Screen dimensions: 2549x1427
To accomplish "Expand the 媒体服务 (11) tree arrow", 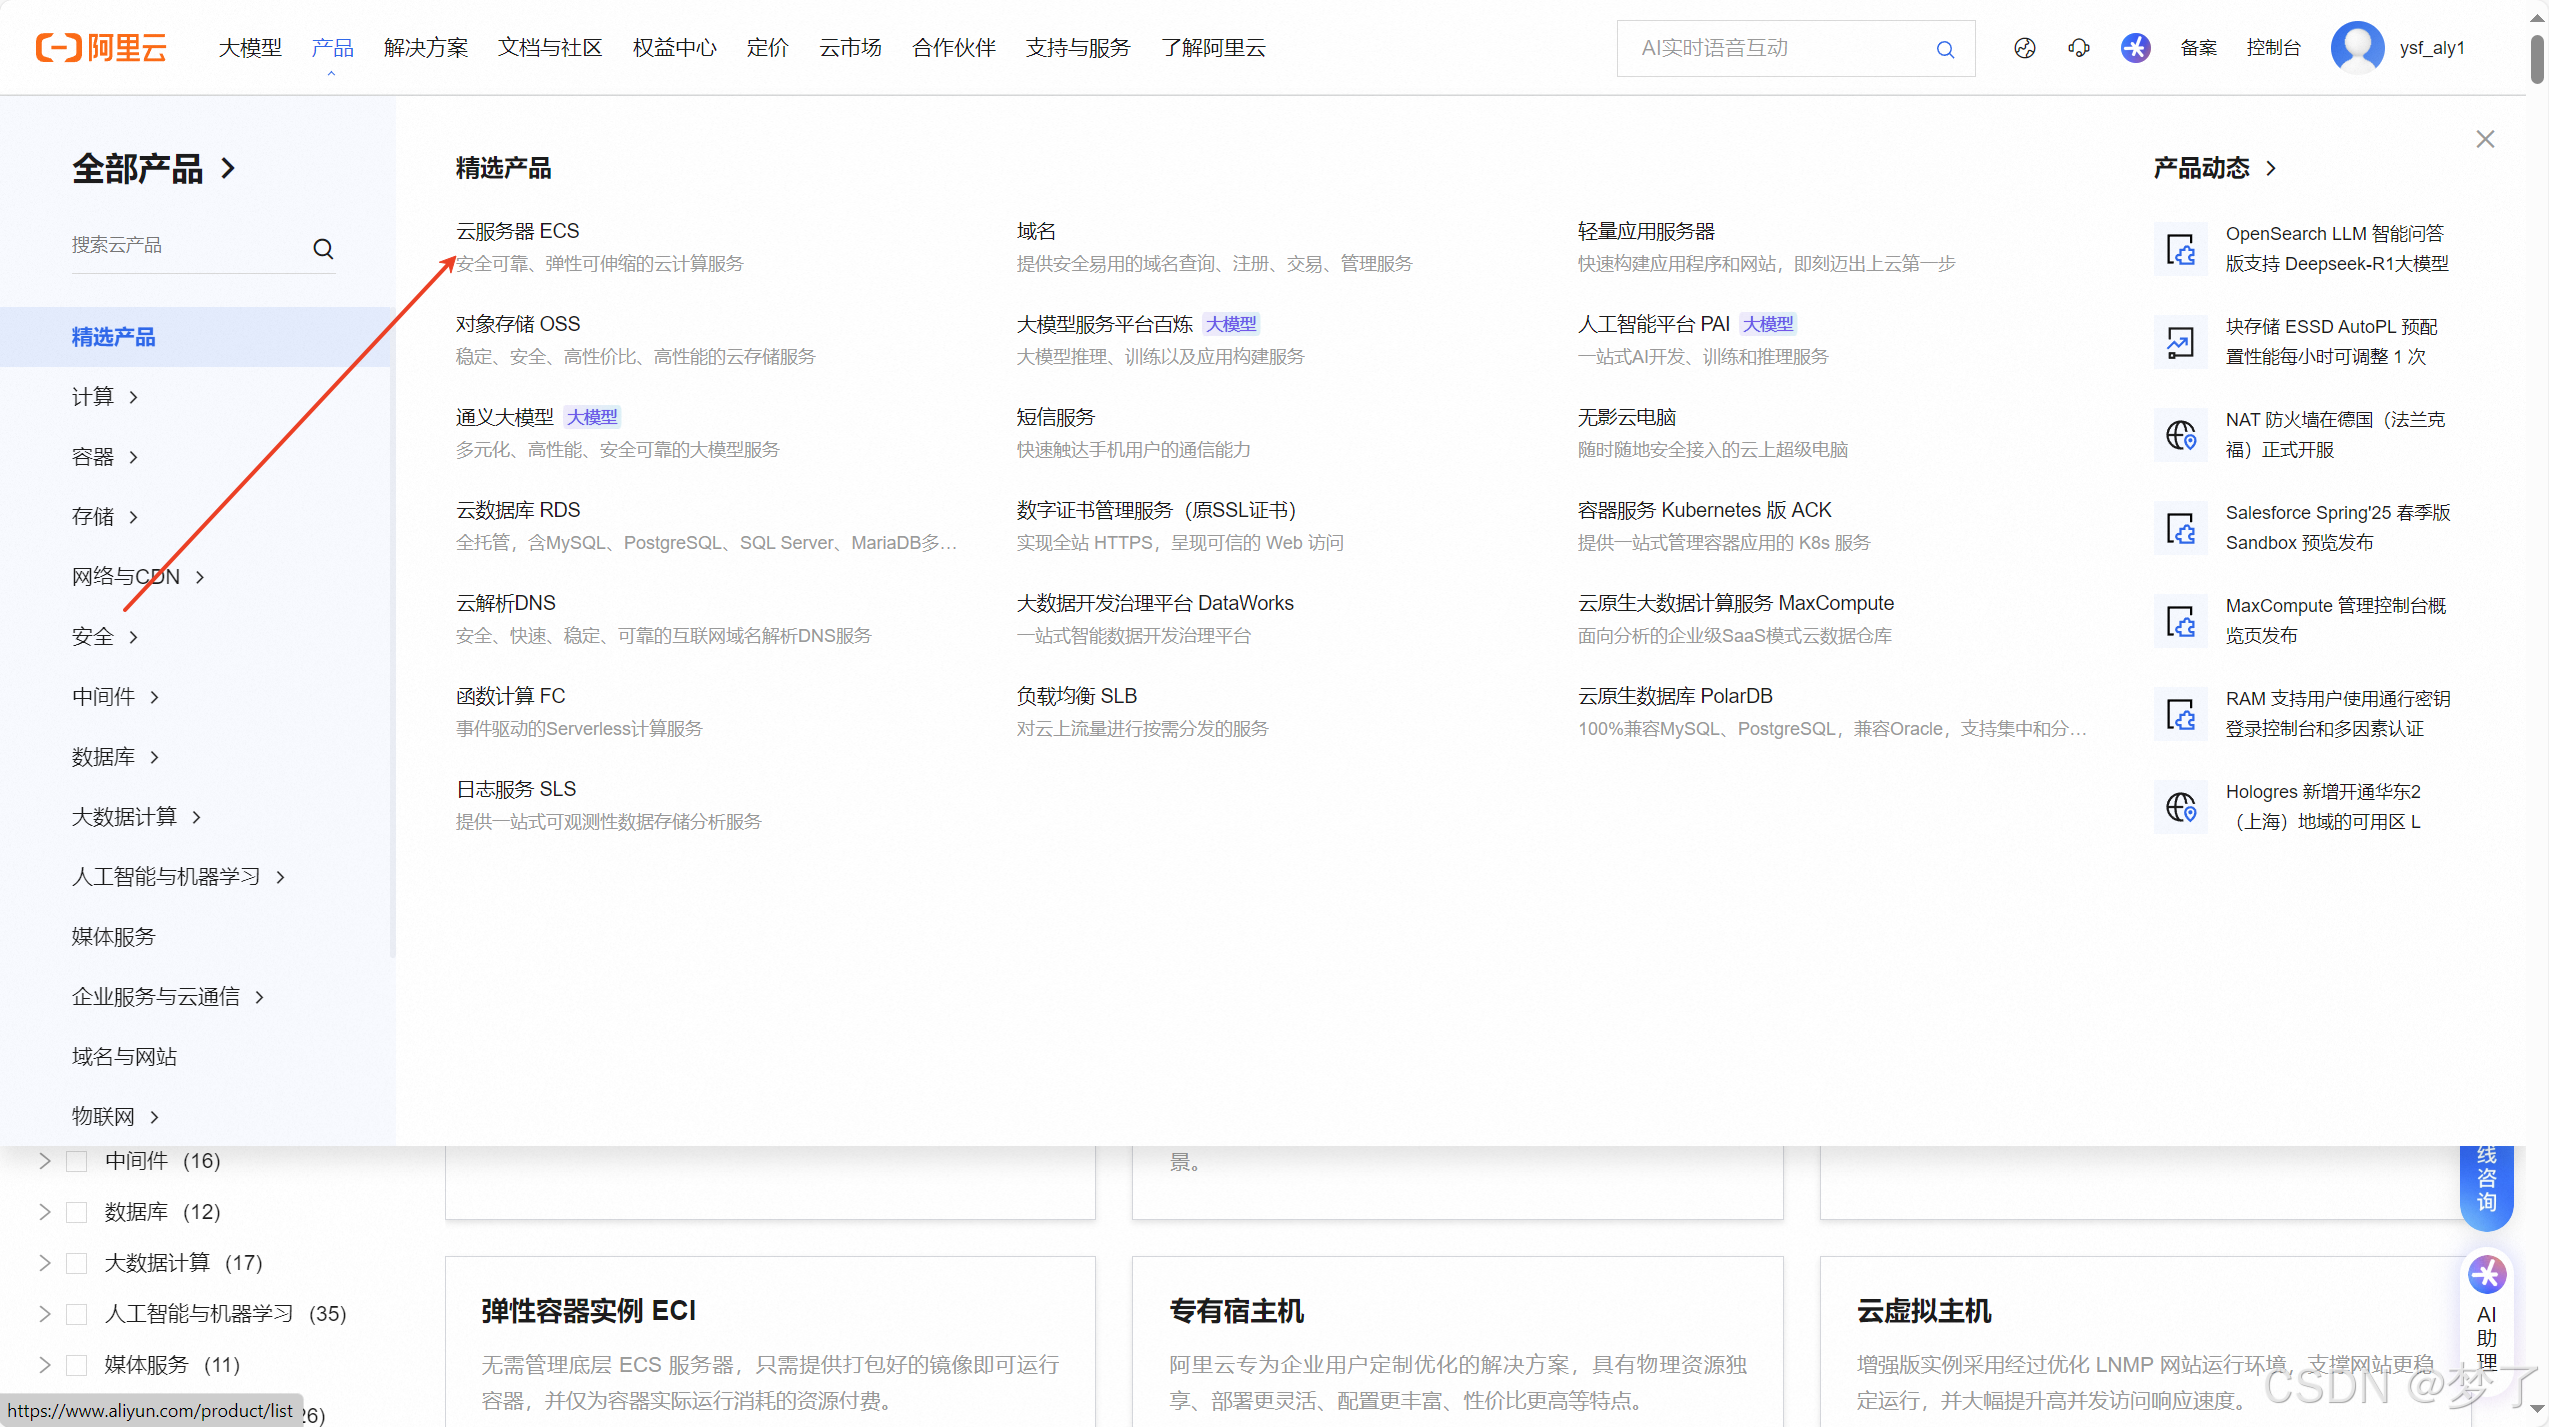I will tap(44, 1365).
